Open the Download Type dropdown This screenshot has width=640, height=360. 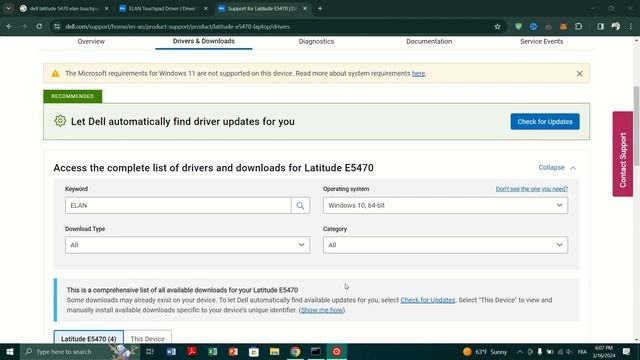click(187, 245)
